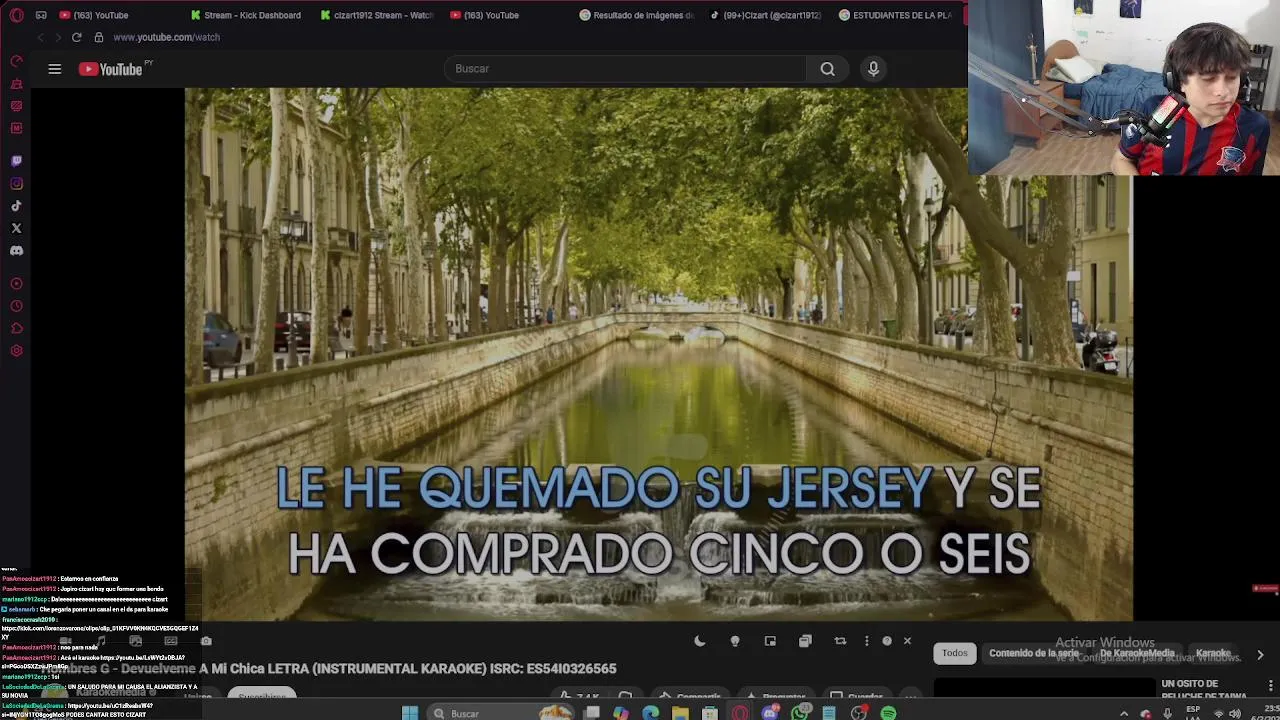The image size is (1280, 720).
Task: Switch to the cizart1912 Stream tab
Action: (378, 15)
